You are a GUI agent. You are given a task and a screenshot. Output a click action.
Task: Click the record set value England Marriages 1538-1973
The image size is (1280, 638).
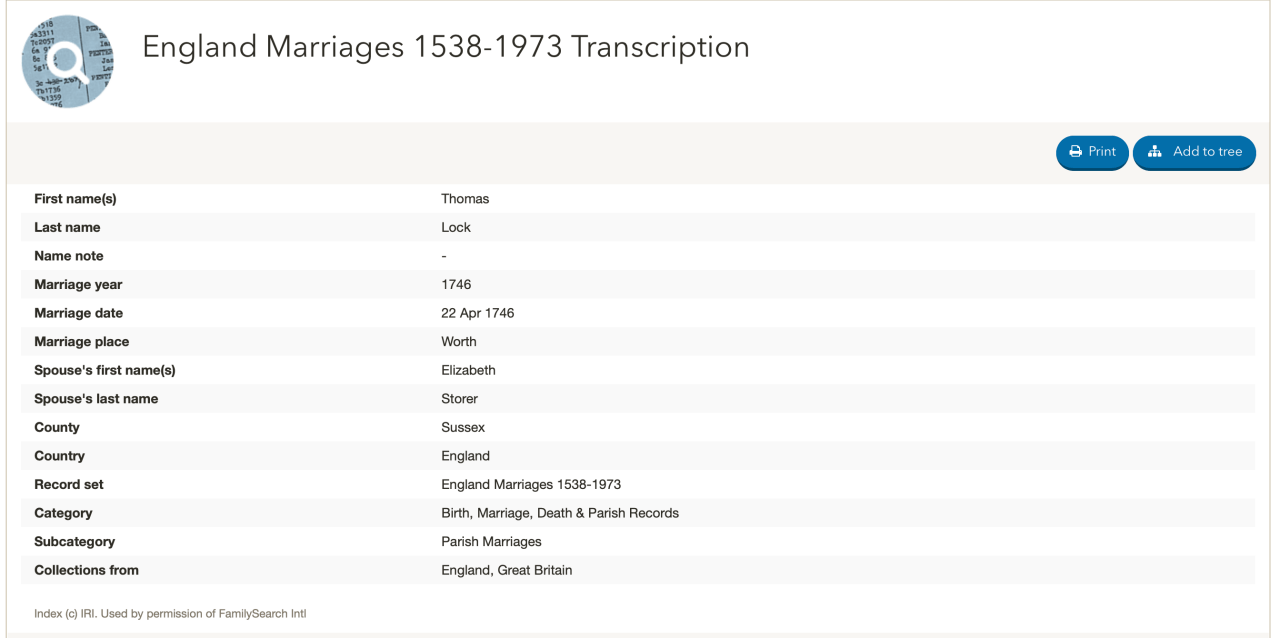[531, 484]
